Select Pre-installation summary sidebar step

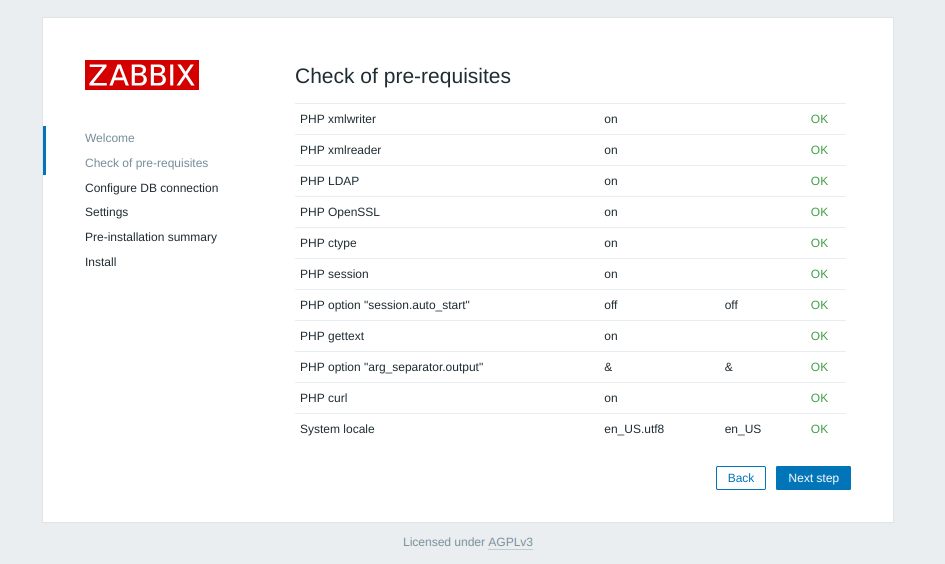(151, 237)
